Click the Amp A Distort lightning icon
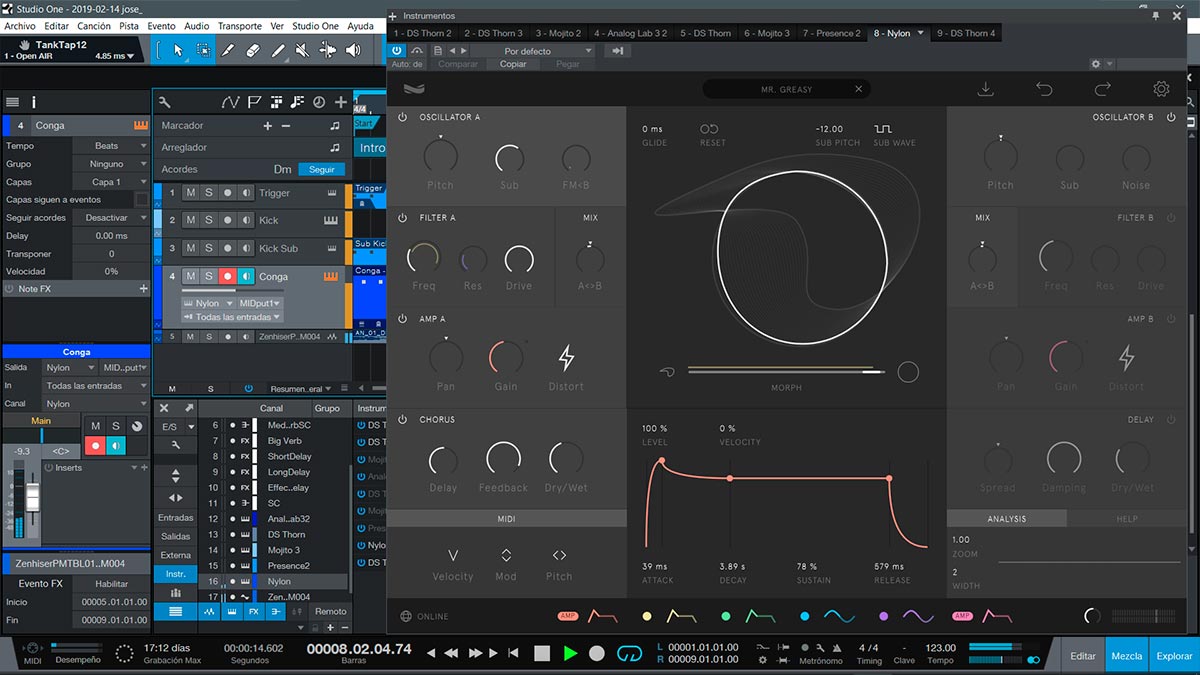This screenshot has width=1200, height=675. 566,357
